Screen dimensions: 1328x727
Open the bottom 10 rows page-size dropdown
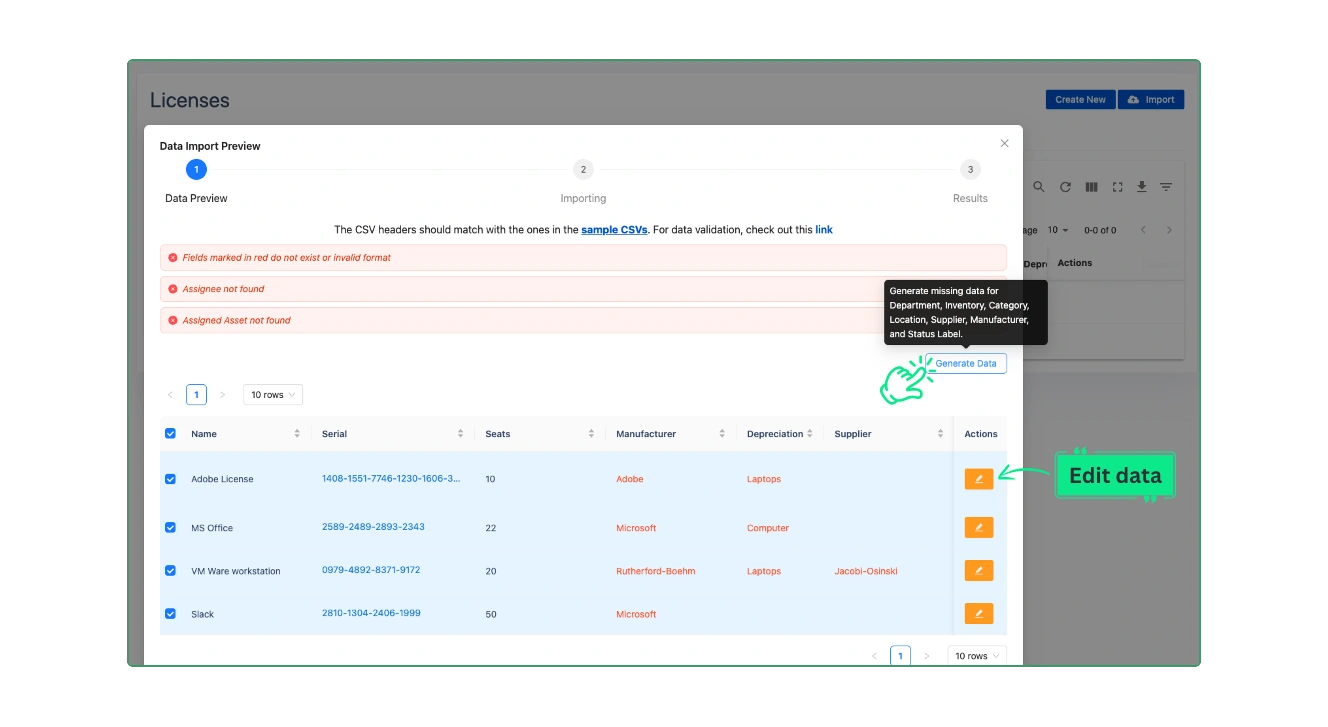coord(976,656)
